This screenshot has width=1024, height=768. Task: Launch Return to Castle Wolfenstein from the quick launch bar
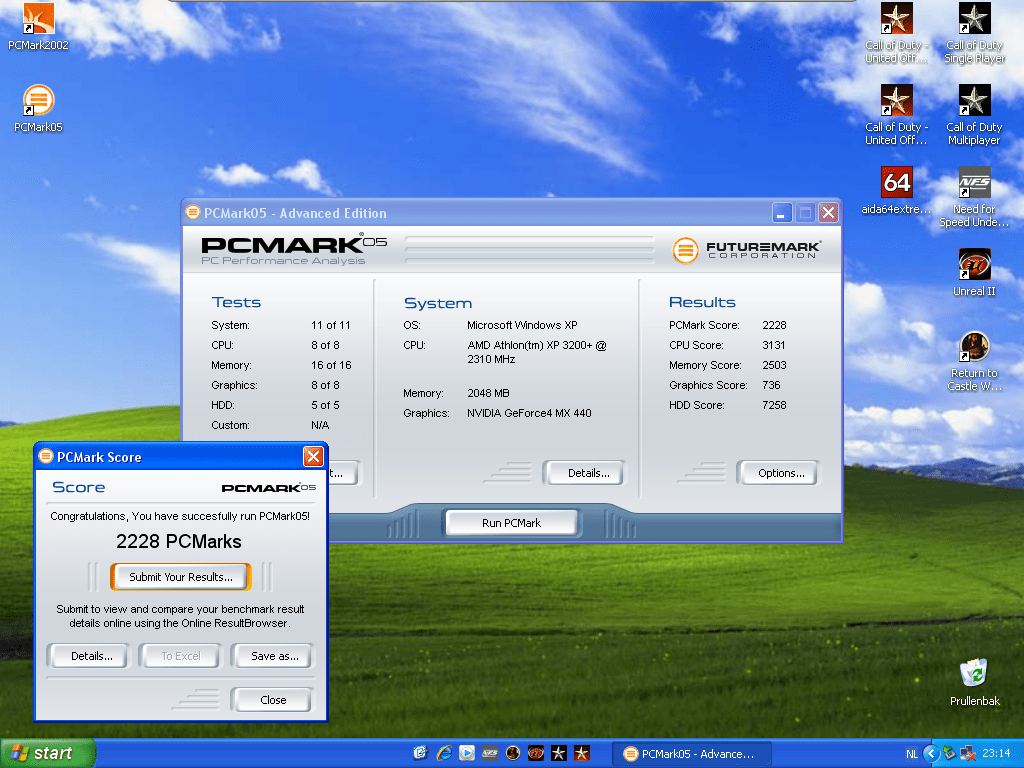[x=513, y=753]
